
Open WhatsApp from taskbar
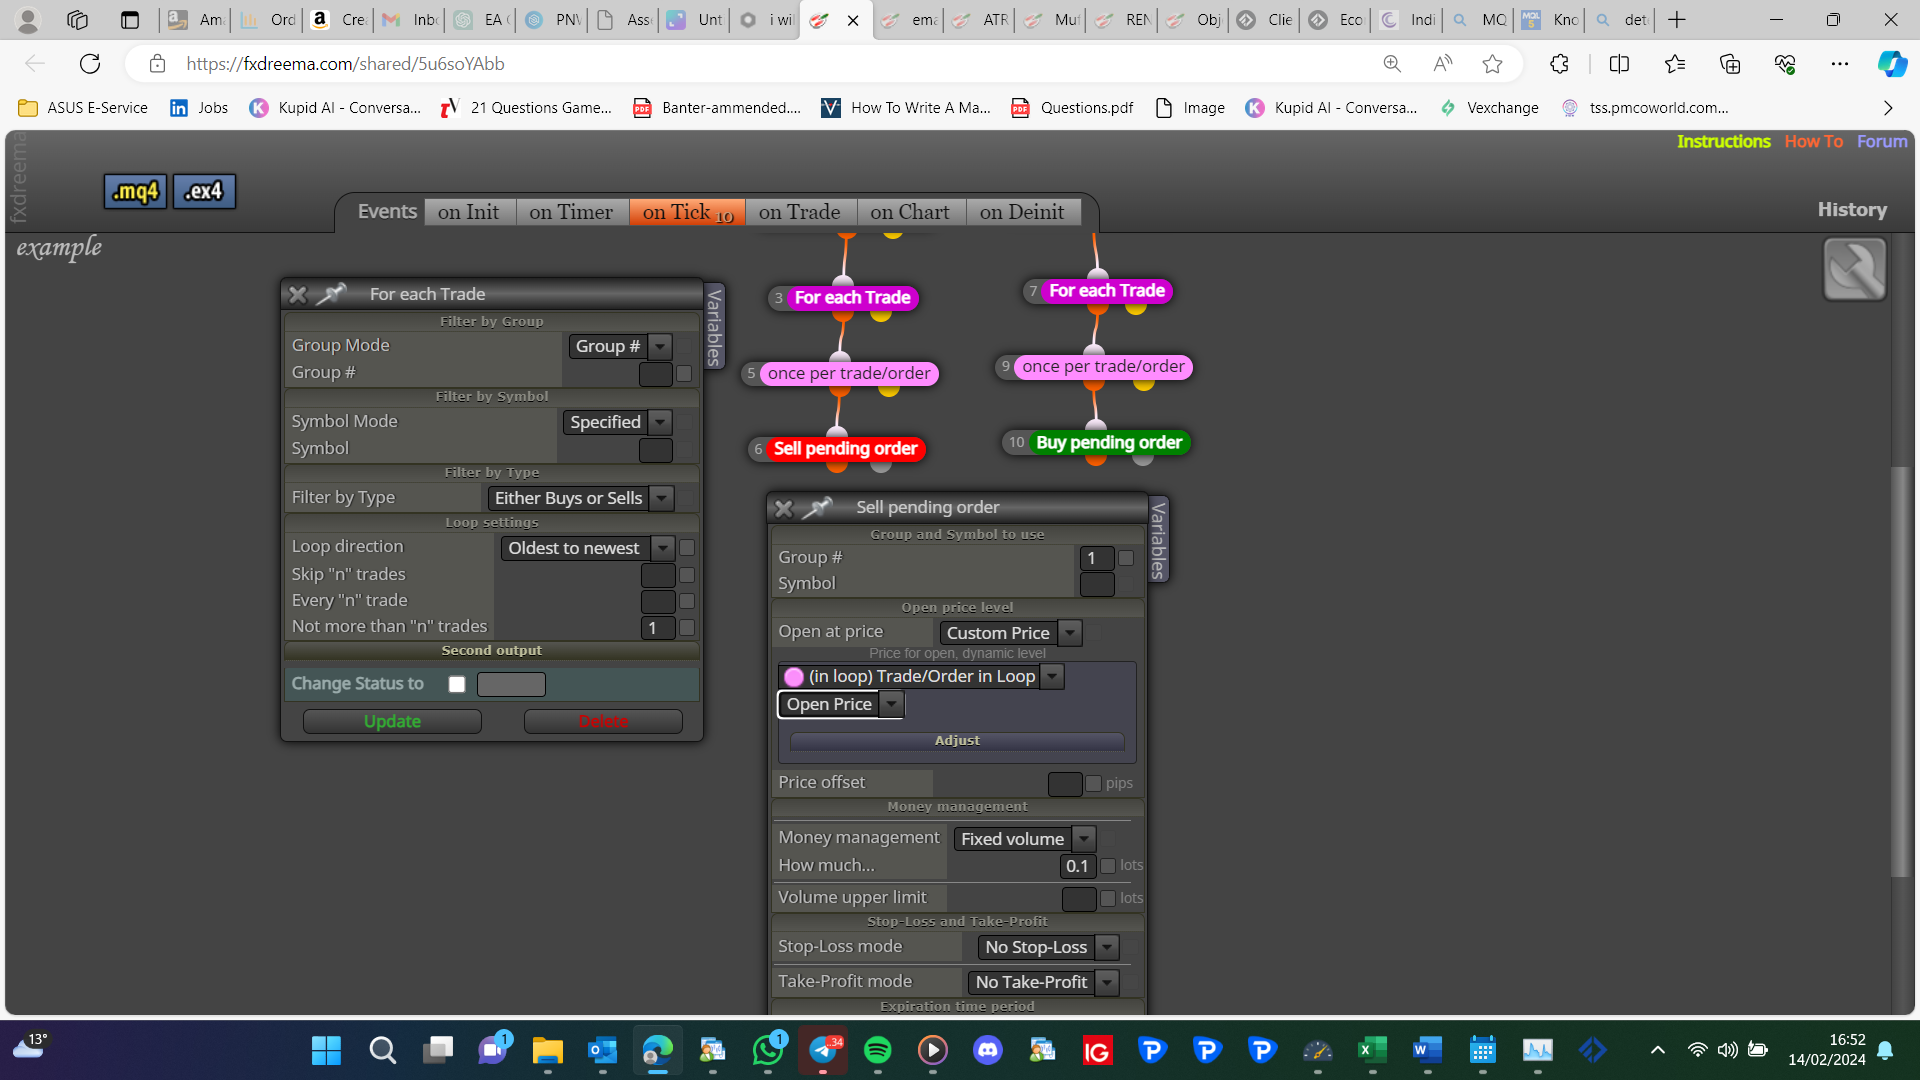[x=768, y=1050]
